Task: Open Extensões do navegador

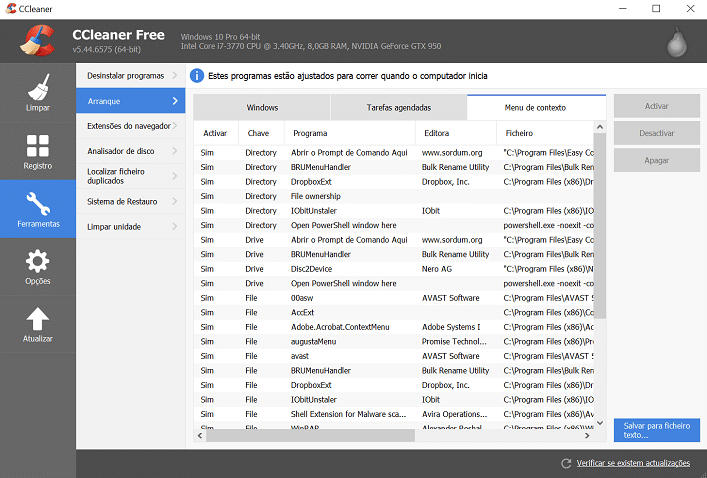Action: tap(130, 126)
